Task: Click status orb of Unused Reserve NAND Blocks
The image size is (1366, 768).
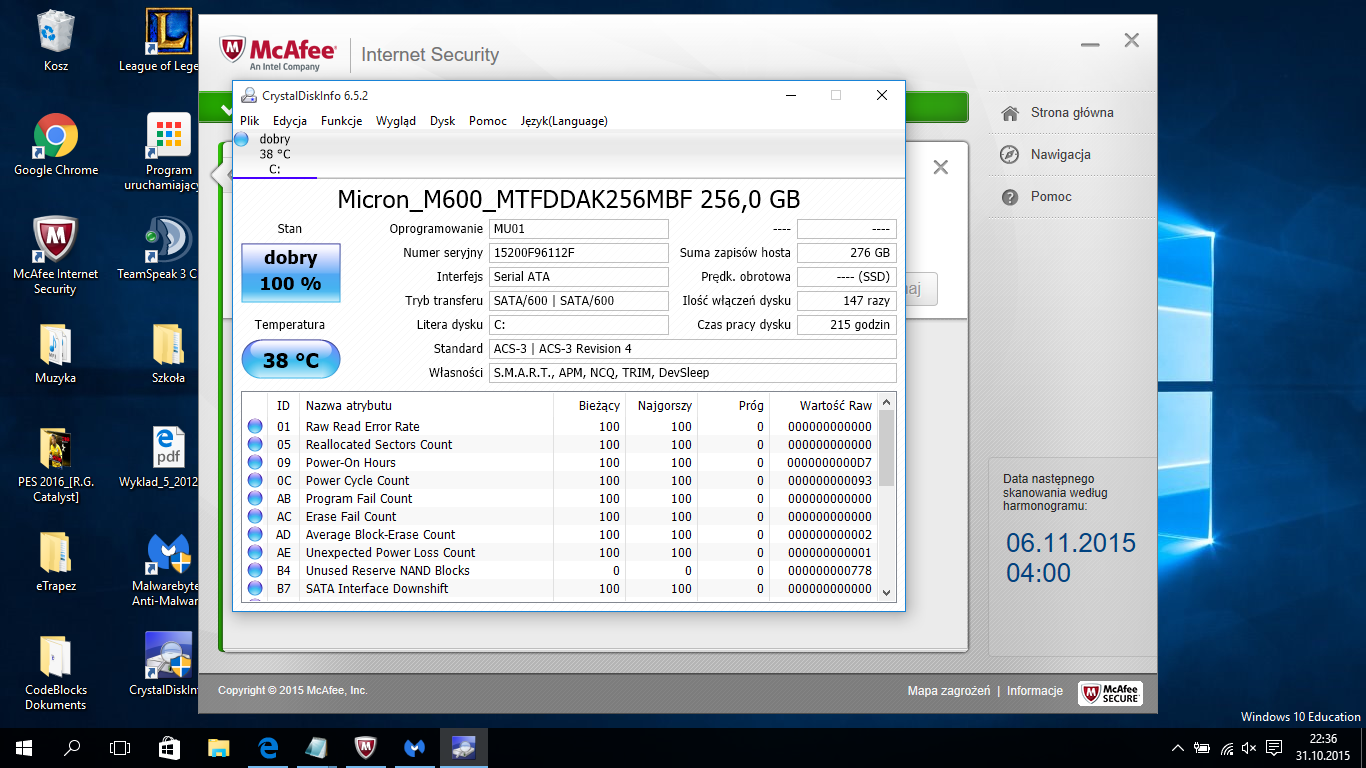Action: (255, 571)
